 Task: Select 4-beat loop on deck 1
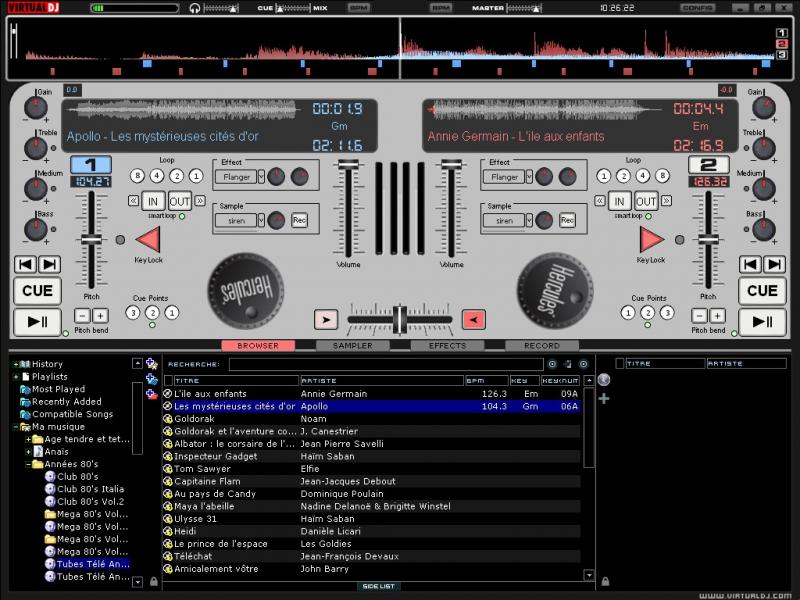click(x=157, y=176)
